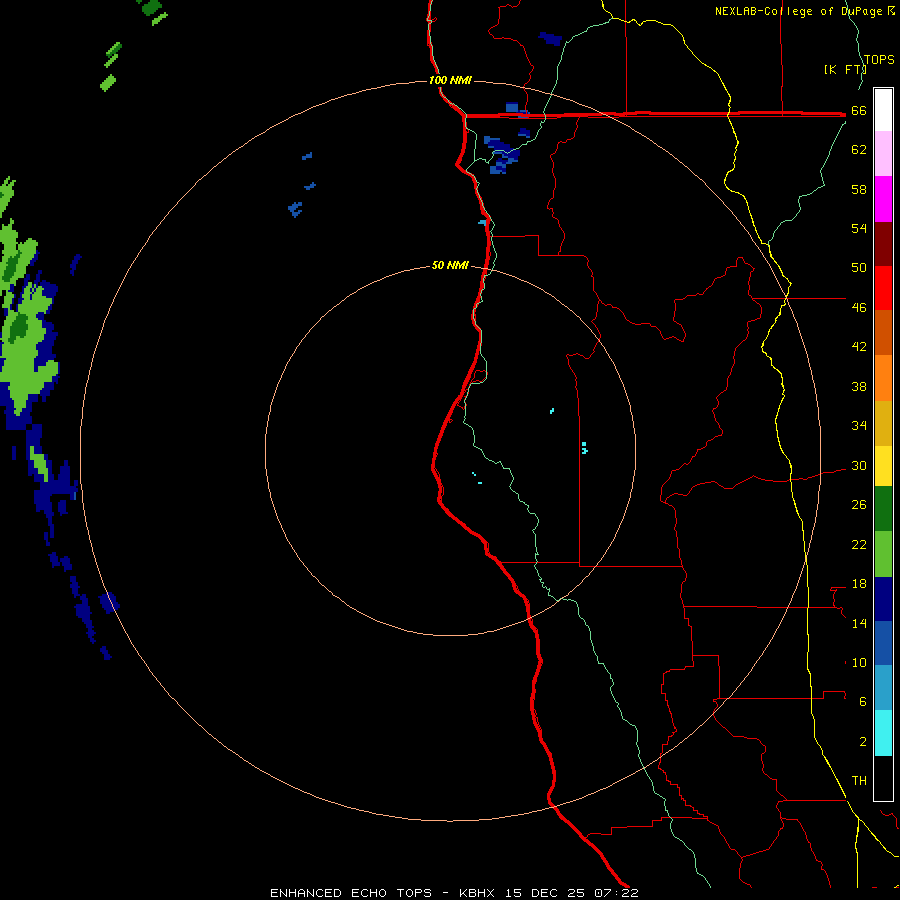
Task: Click the "26" legend value
Action: coord(859,505)
